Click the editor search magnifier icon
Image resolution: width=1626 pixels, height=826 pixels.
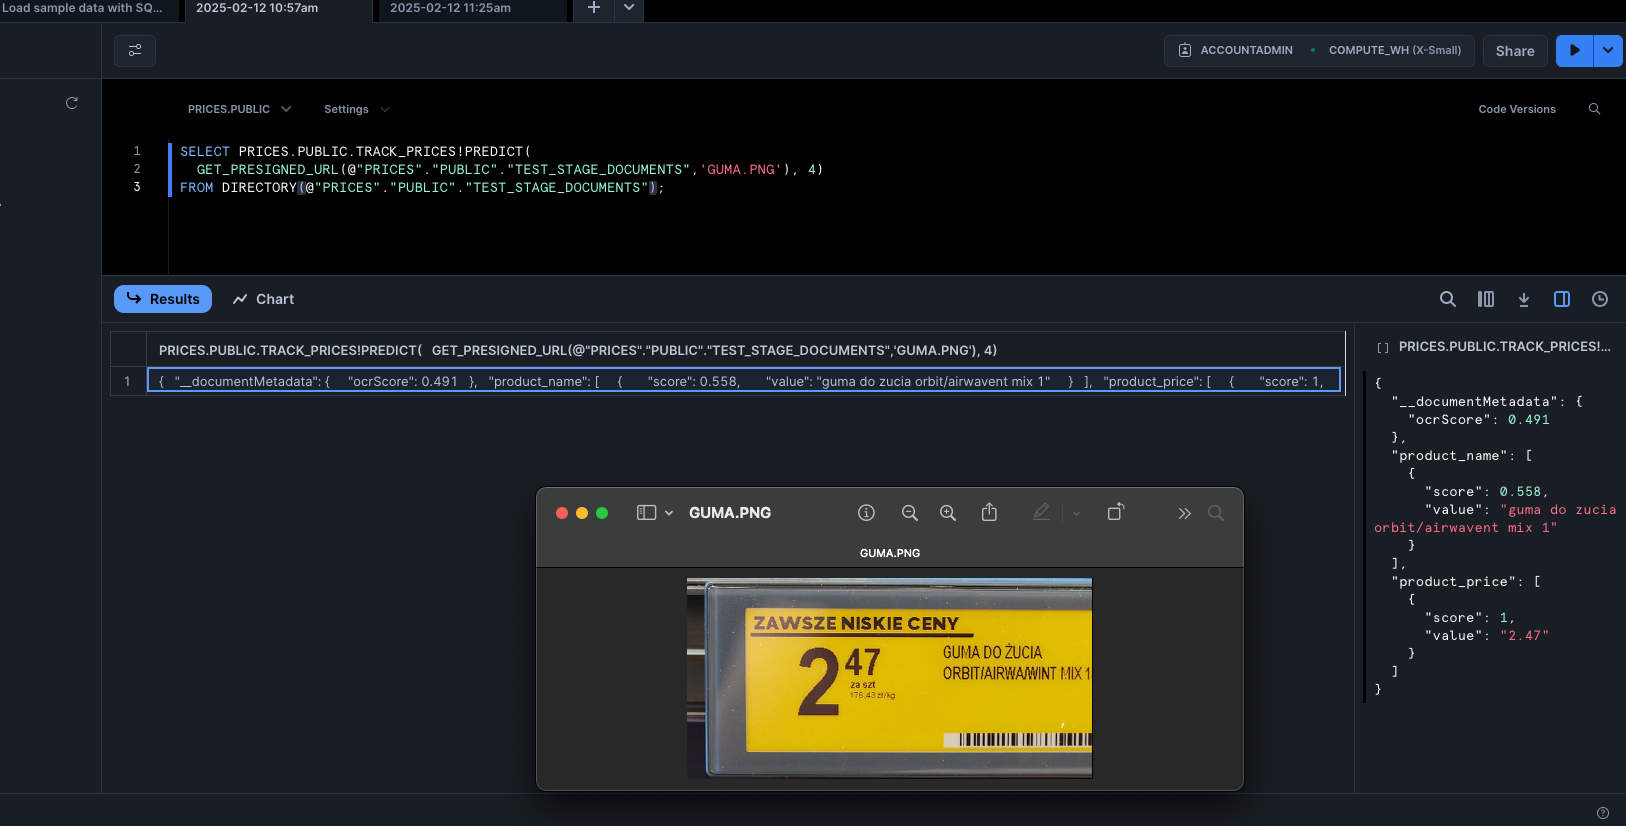click(x=1594, y=109)
